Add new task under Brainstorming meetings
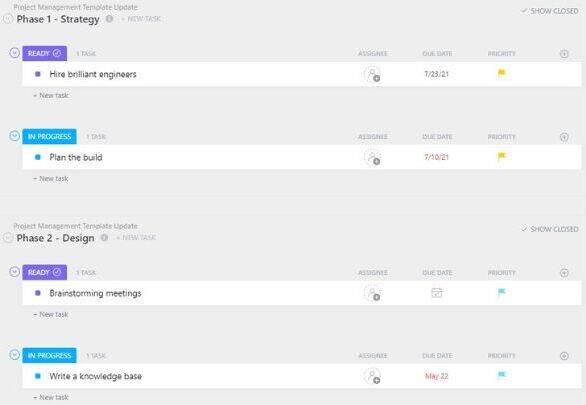Viewport: 586px width, 405px height. coord(51,315)
